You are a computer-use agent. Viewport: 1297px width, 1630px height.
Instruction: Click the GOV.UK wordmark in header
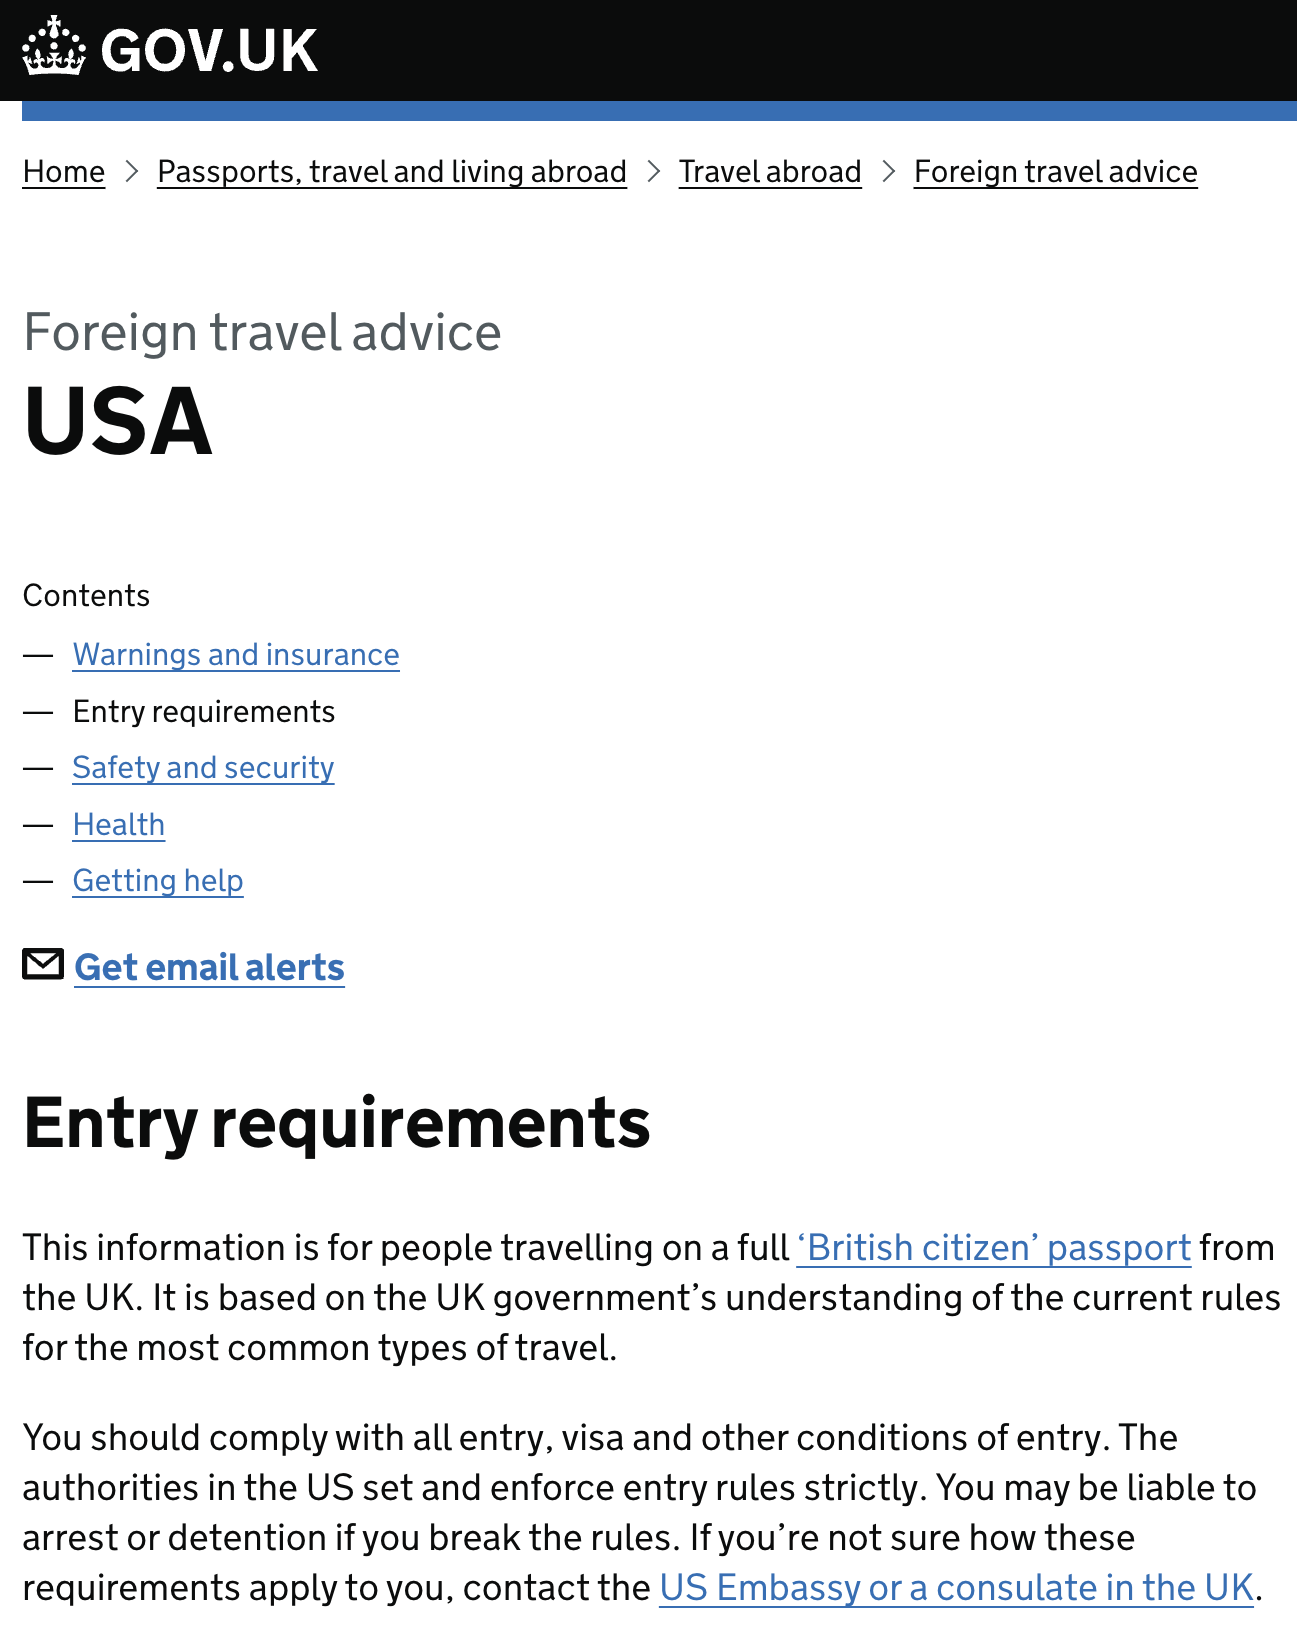pos(209,50)
